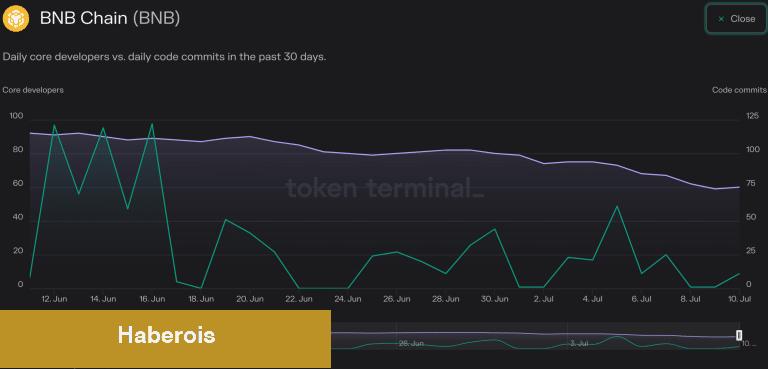The width and height of the screenshot is (768, 369).
Task: Click the left axis value 60
Action: (x=17, y=184)
